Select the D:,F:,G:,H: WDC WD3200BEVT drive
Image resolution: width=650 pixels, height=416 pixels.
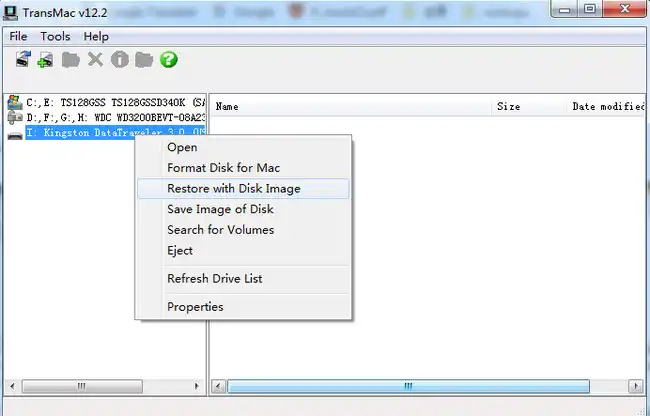pyautogui.click(x=116, y=118)
